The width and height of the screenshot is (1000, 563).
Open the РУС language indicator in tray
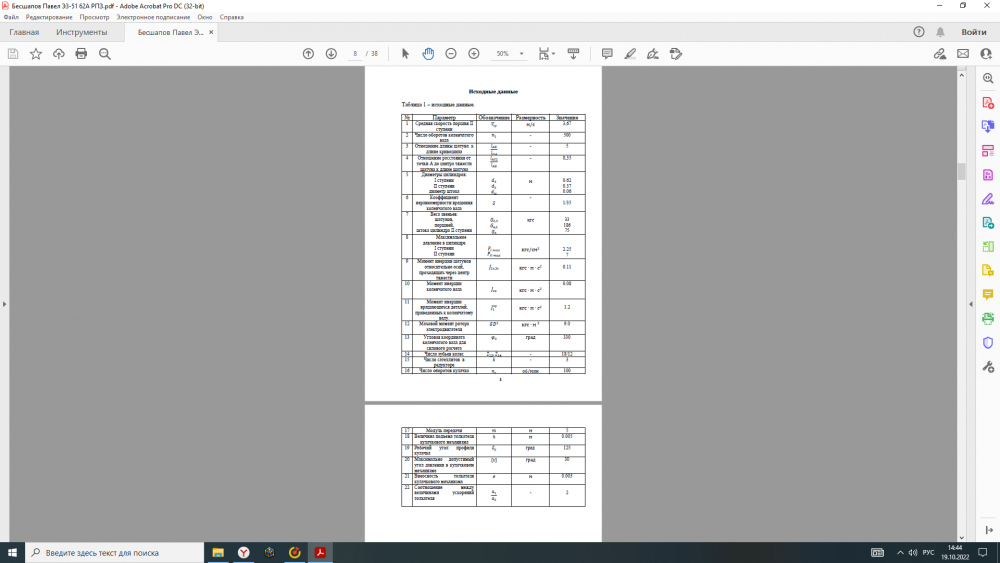coord(928,552)
